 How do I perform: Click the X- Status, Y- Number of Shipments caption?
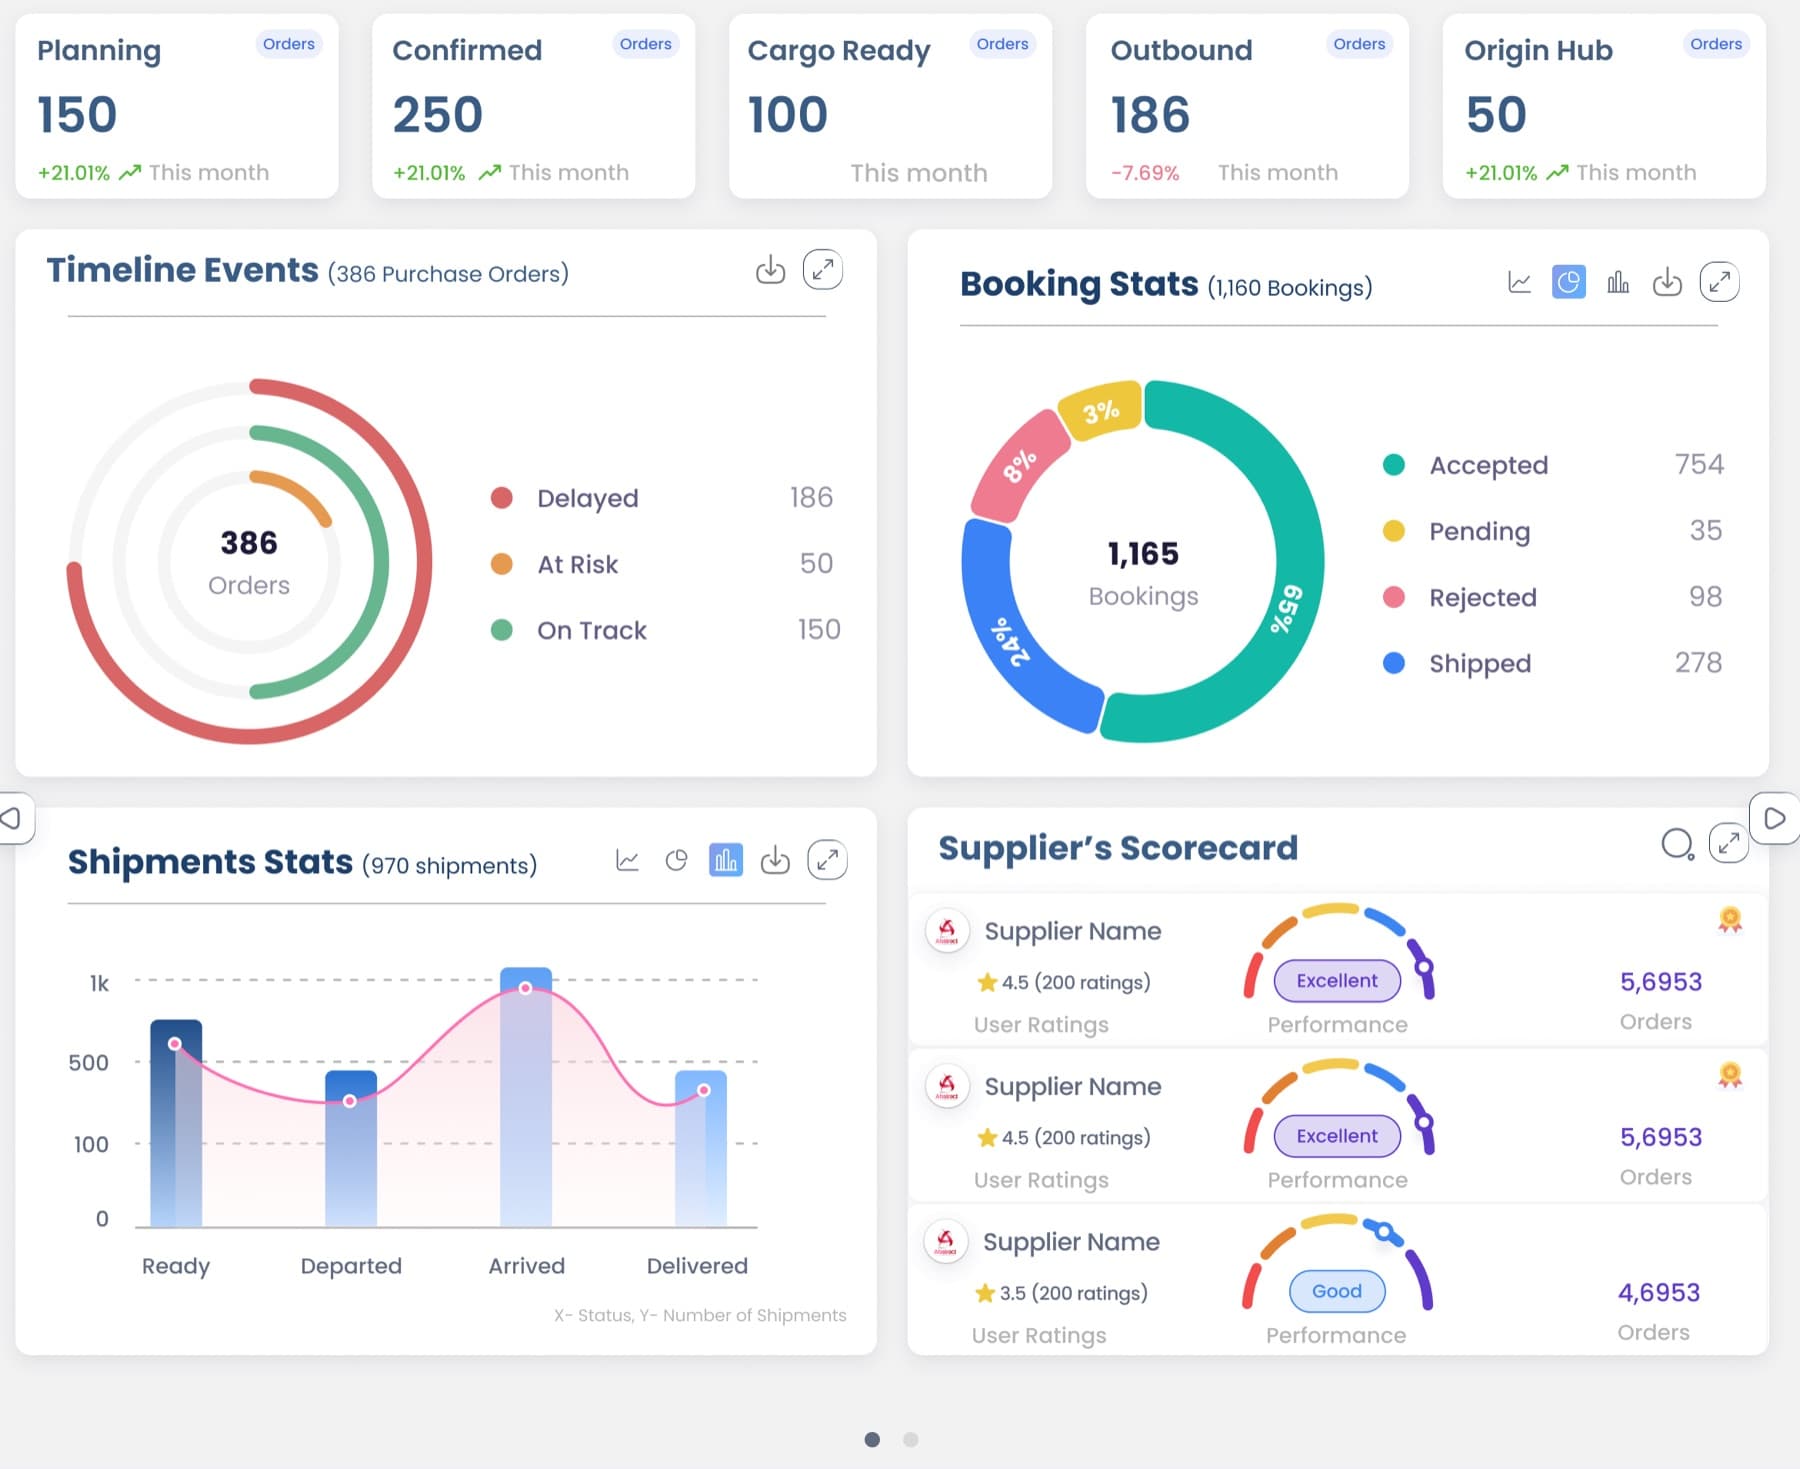pos(700,1315)
